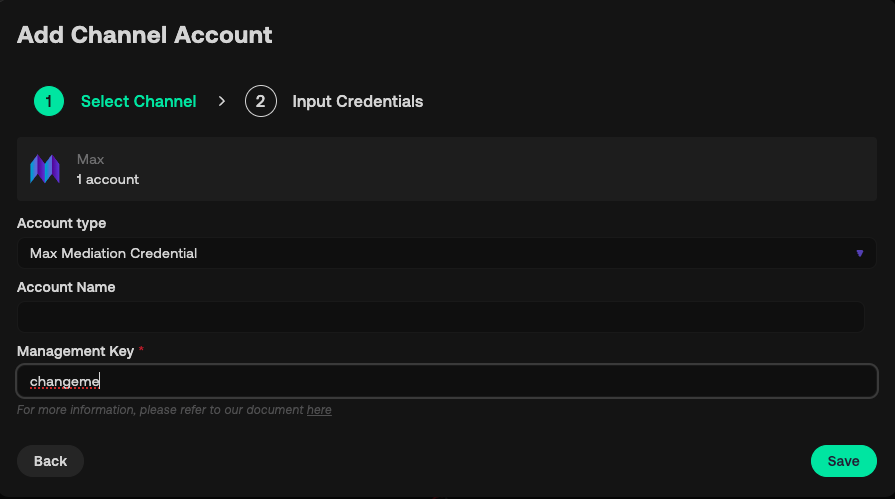
Task: Click the chevron between wizard steps
Action: (x=222, y=101)
